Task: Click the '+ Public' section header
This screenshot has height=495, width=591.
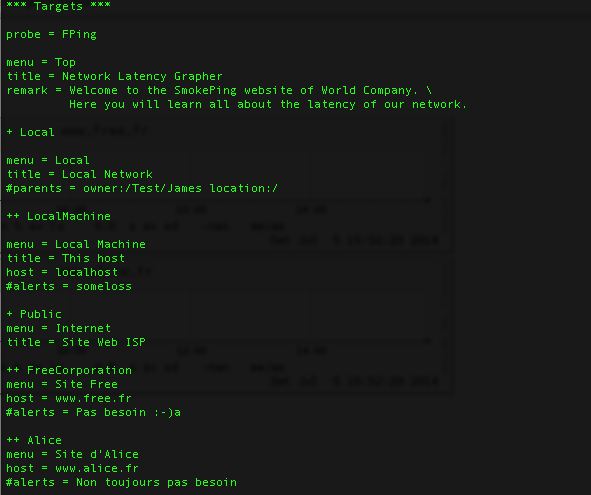Action: [x=34, y=314]
